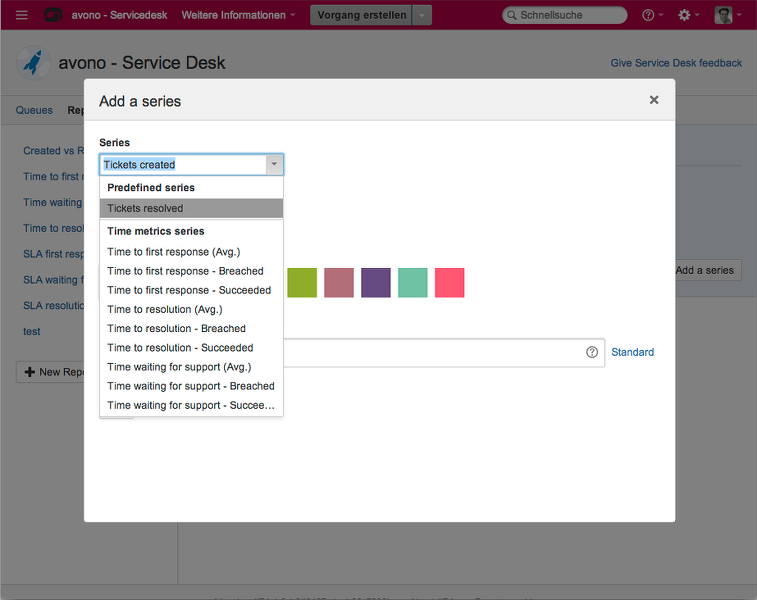Screen dimensions: 757x600
Task: Expand the Series combo box arrow
Action: tap(273, 165)
